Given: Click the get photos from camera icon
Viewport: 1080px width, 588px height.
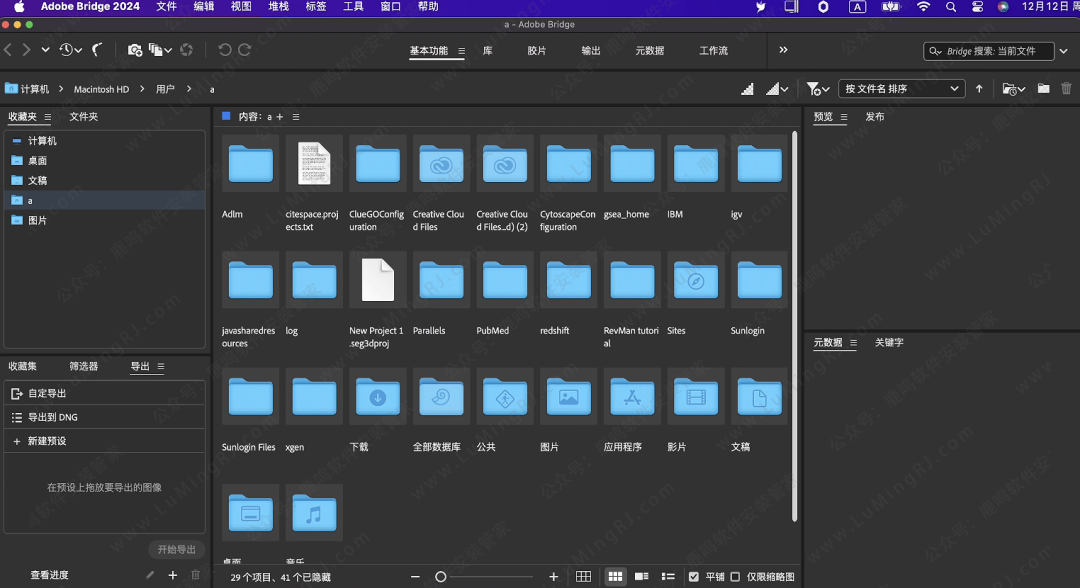Looking at the screenshot, I should point(134,49).
